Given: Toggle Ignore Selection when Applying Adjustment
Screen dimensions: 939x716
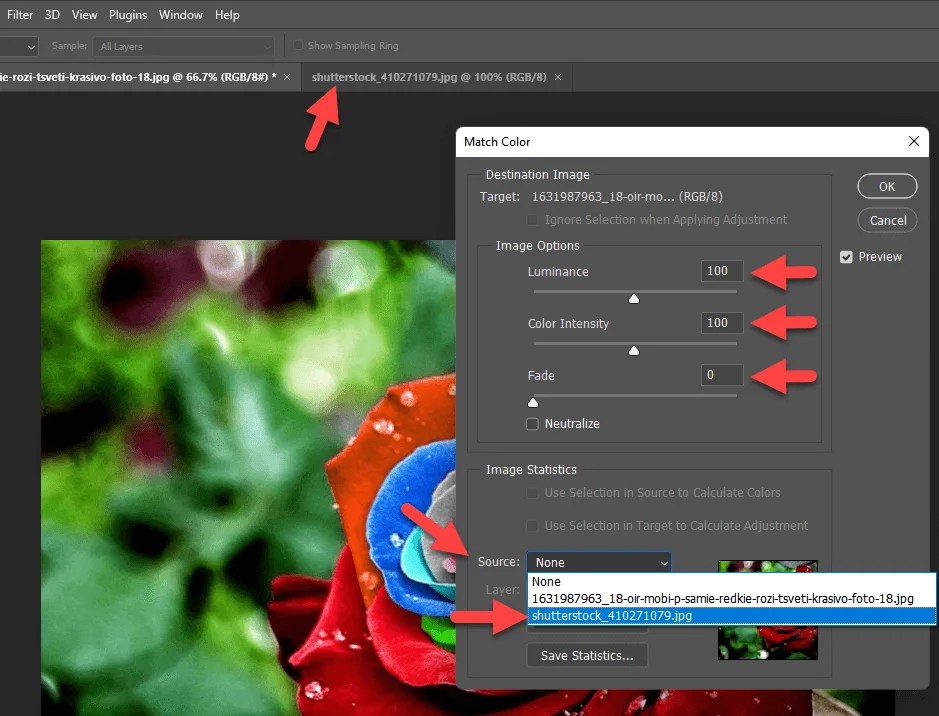Looking at the screenshot, I should point(532,220).
